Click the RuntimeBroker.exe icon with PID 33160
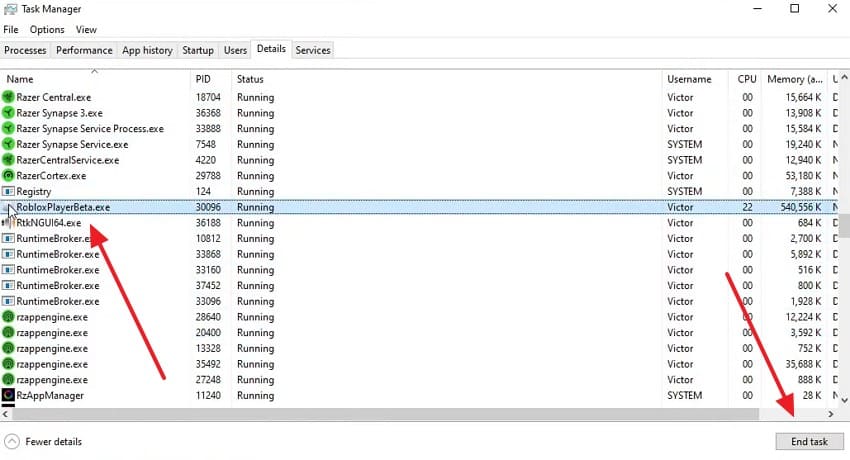Viewport: 850px width, 460px height. pyautogui.click(x=8, y=270)
